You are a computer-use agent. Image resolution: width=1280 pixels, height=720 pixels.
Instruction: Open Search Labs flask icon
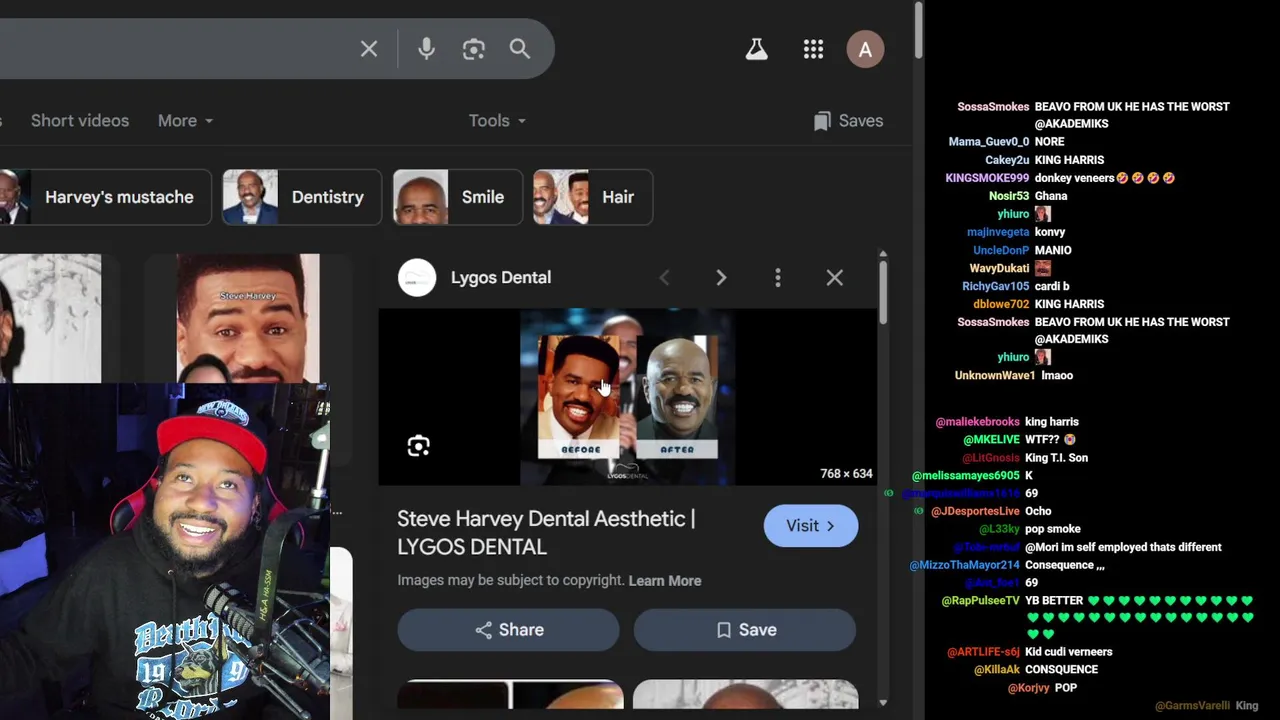pos(757,49)
